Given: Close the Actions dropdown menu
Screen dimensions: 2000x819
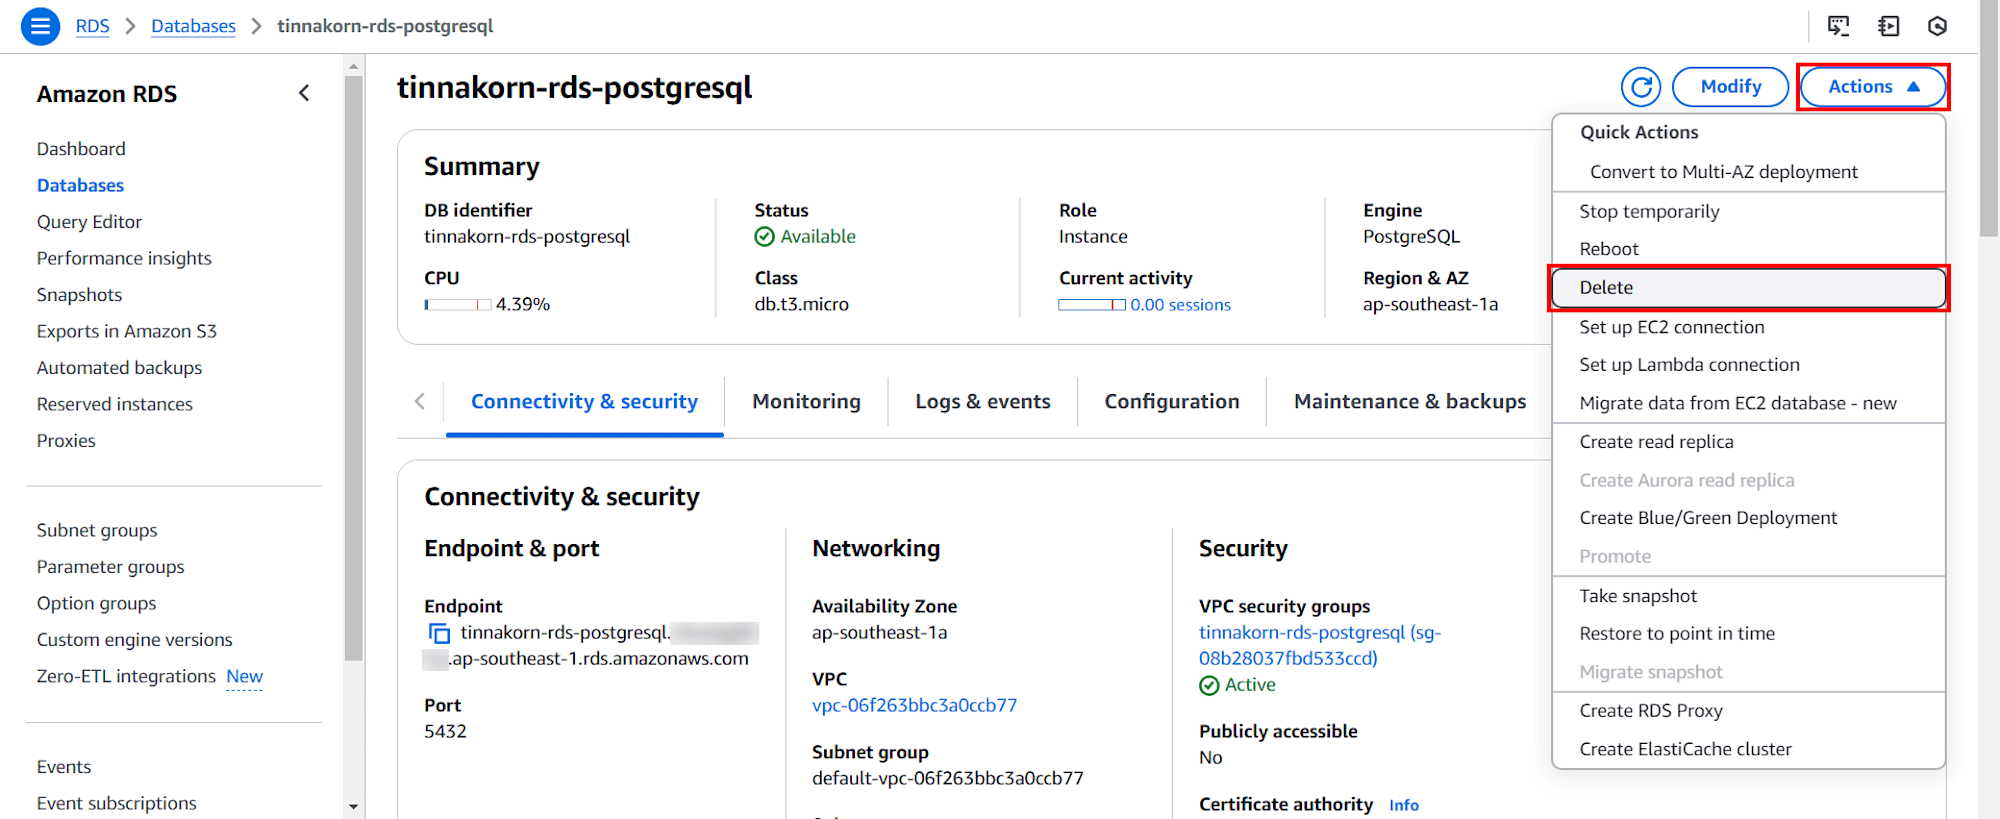Looking at the screenshot, I should (1873, 87).
